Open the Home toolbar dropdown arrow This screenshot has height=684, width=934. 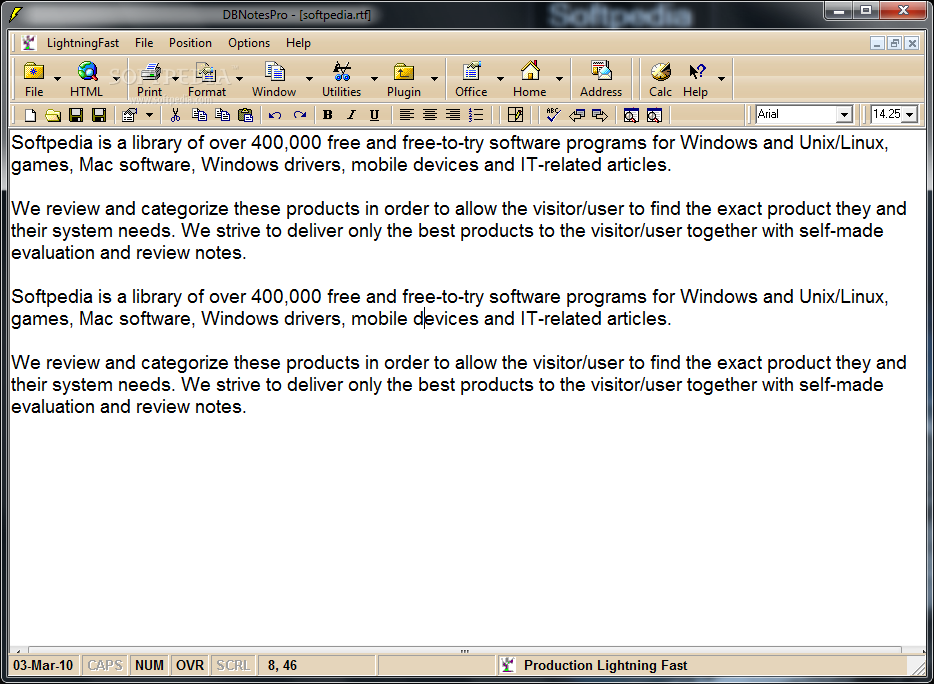point(559,79)
